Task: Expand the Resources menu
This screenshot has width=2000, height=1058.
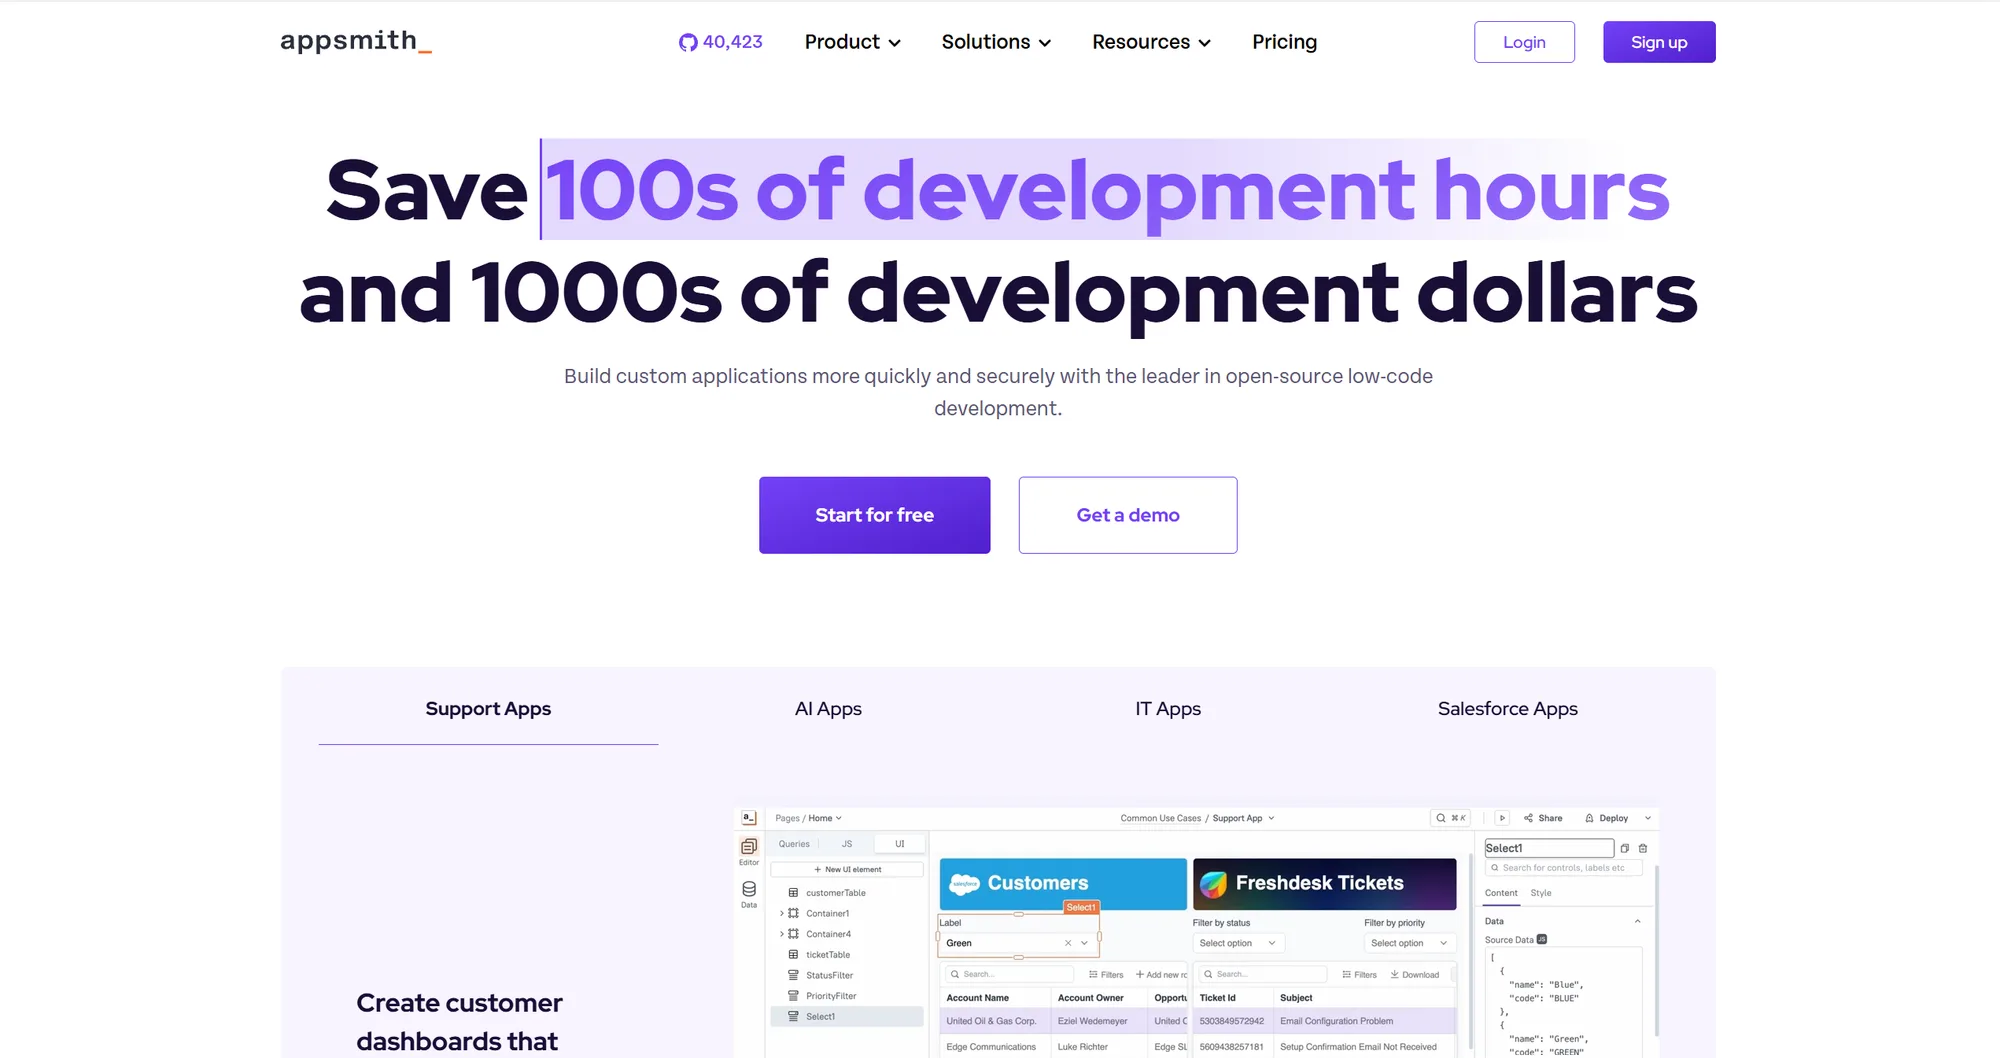Action: 1151,42
